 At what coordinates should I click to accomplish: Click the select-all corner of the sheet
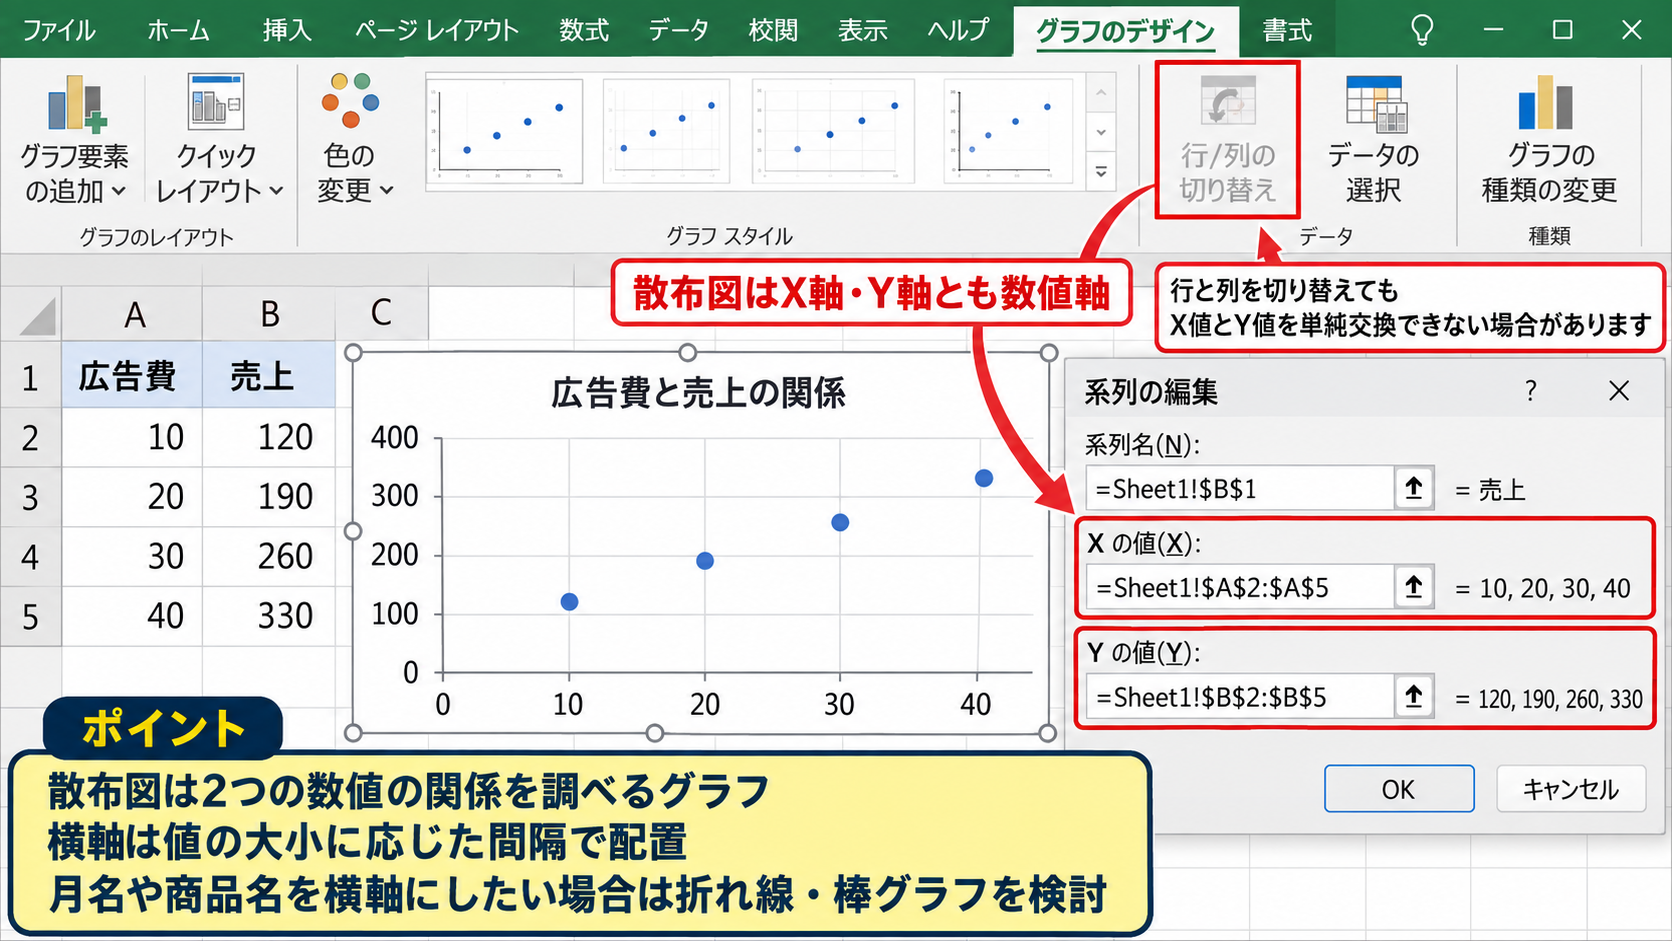click(32, 314)
